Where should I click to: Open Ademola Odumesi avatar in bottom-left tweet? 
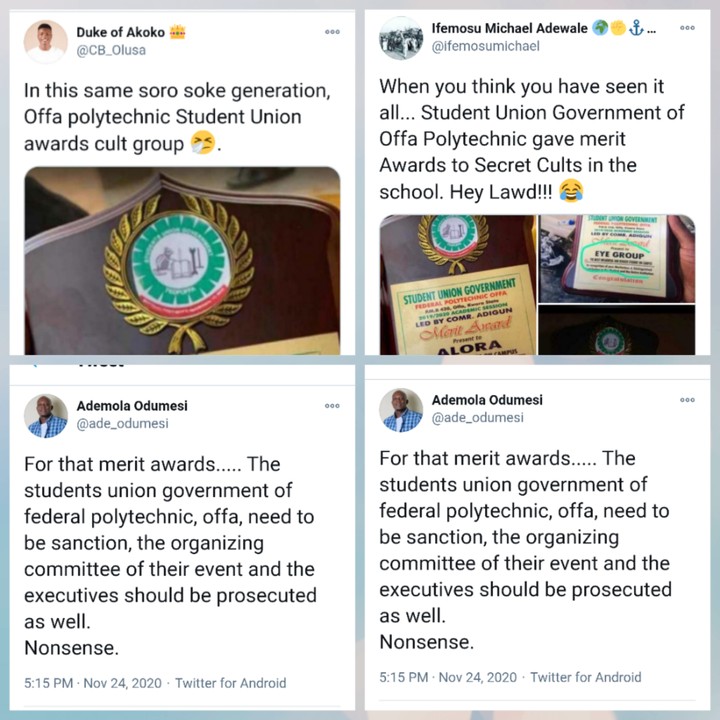point(45,416)
